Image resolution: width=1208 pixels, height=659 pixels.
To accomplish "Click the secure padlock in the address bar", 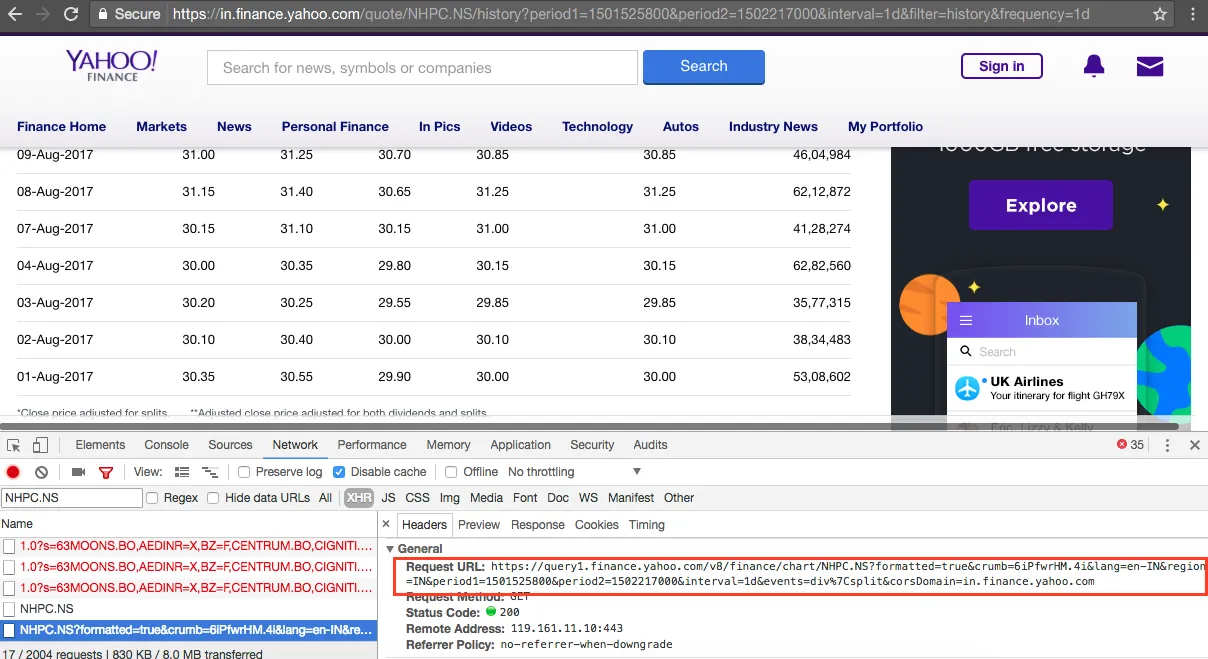I will pyautogui.click(x=102, y=14).
